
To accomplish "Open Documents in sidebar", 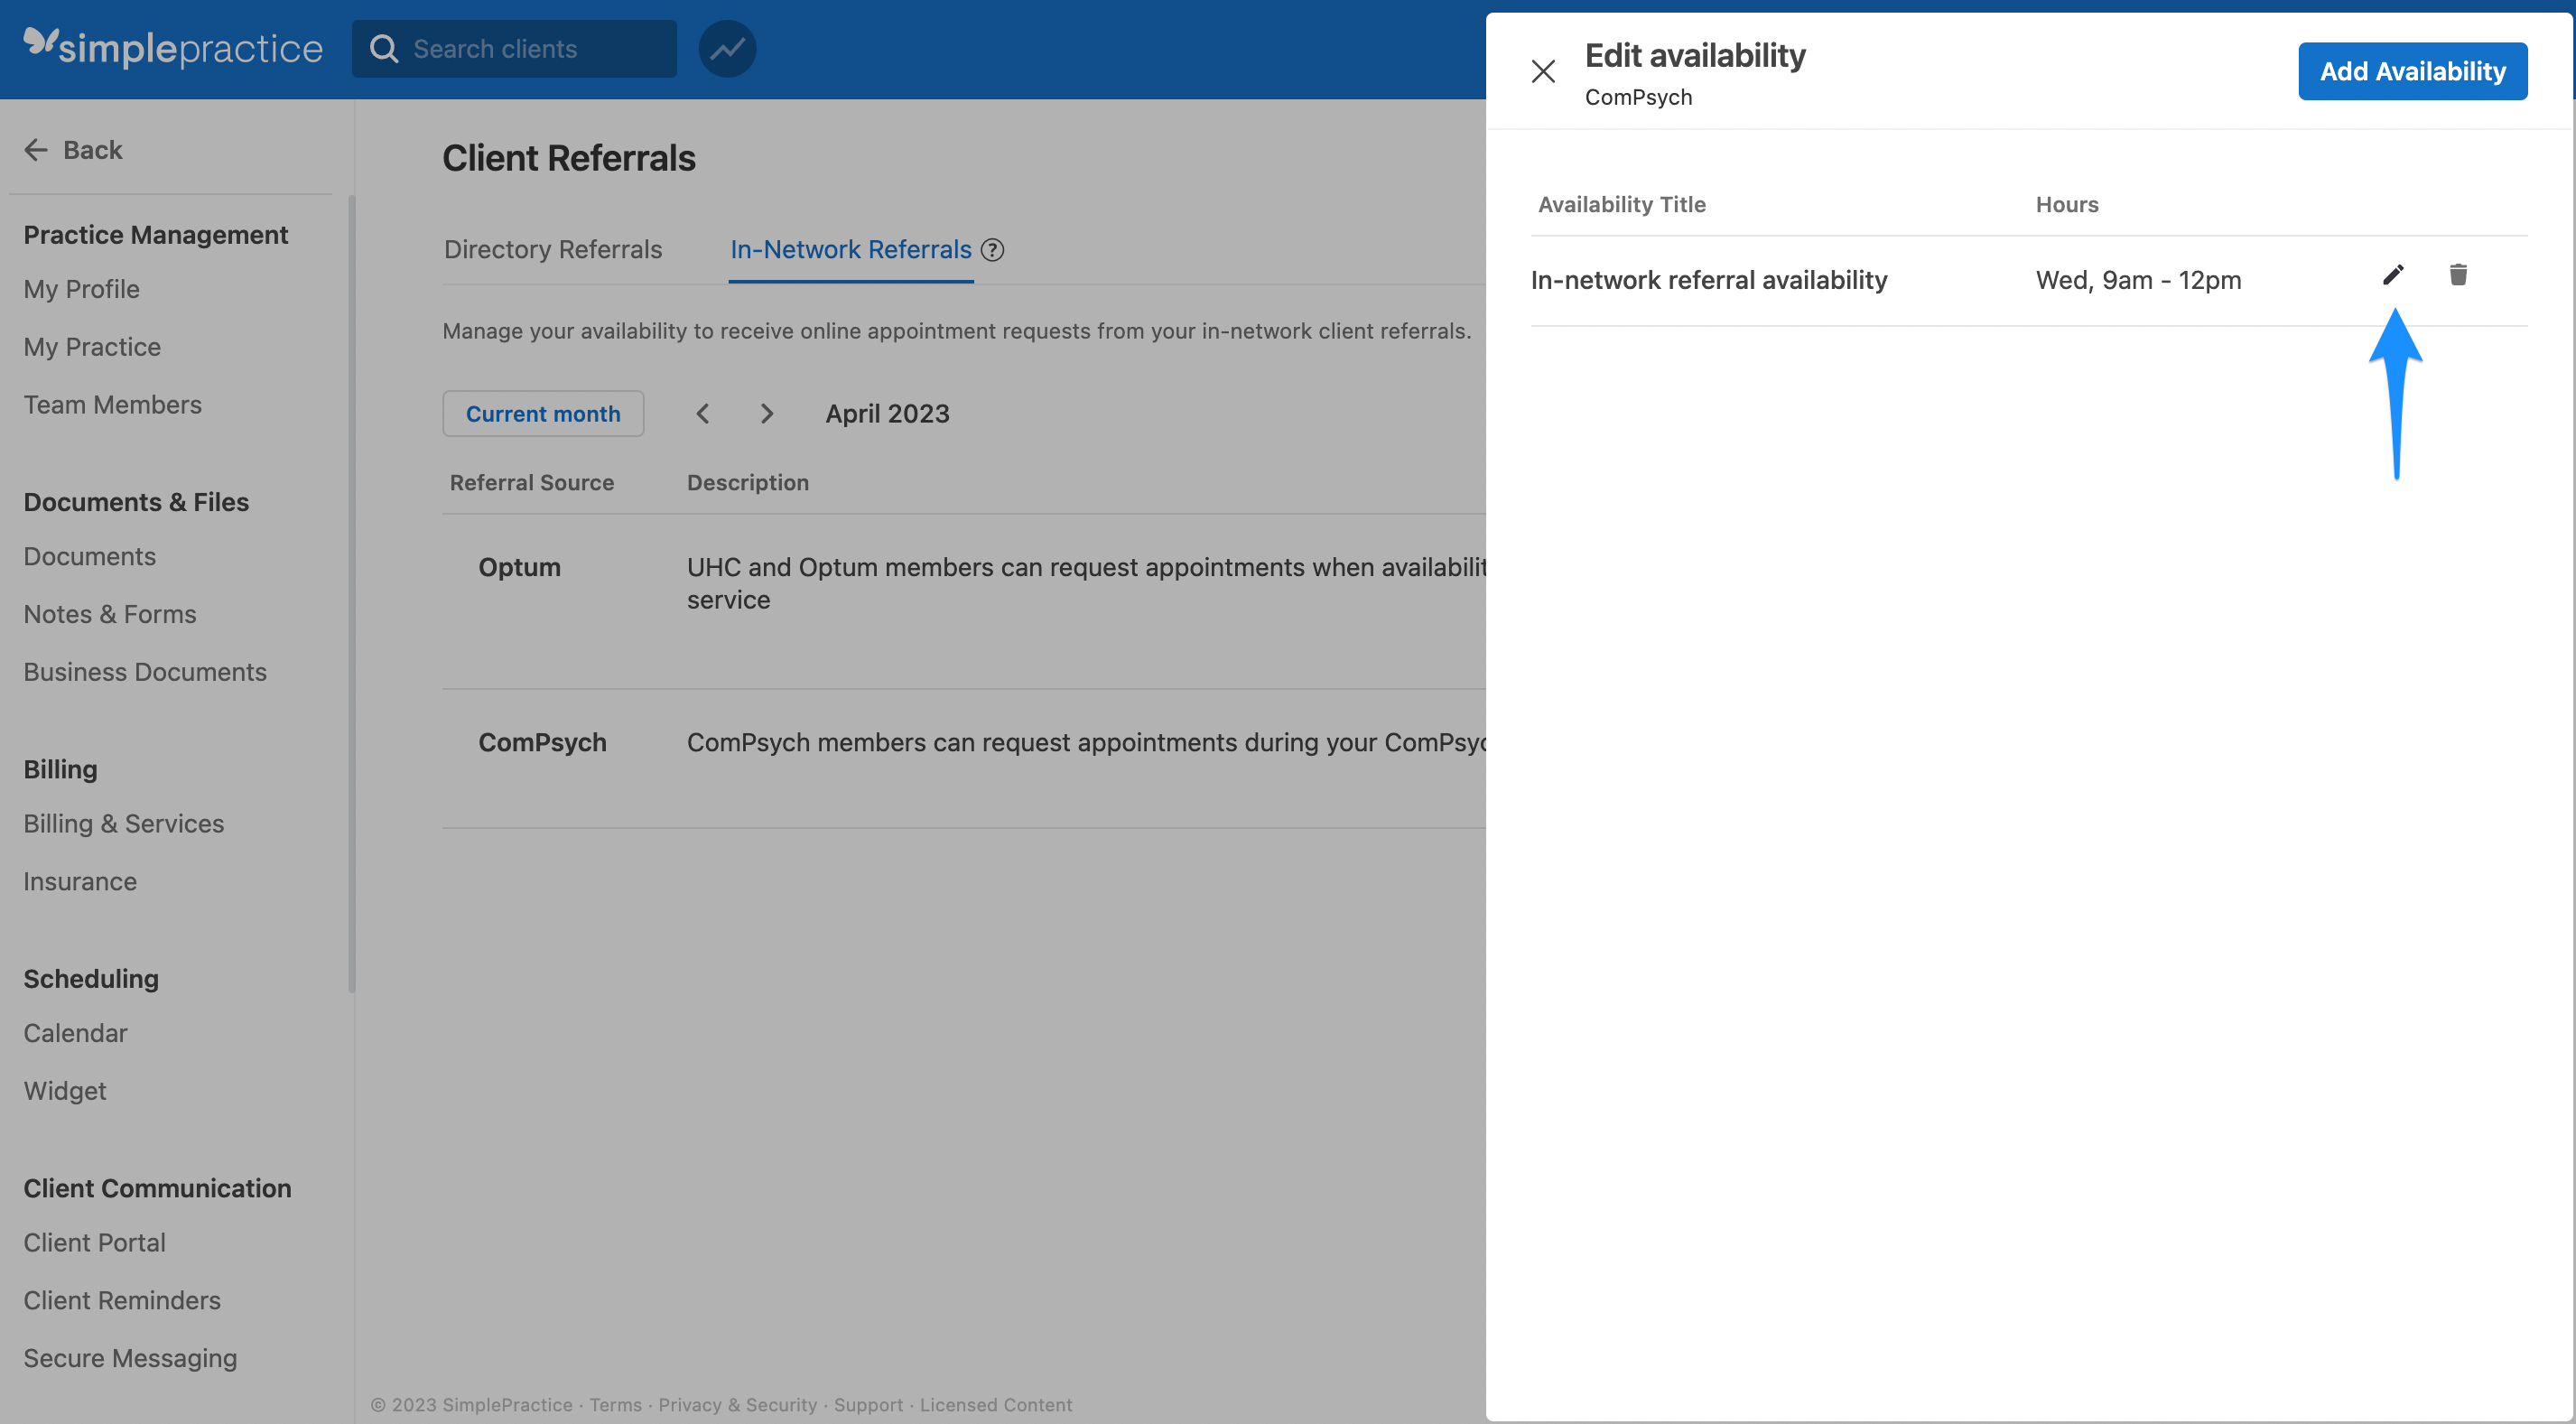I will (x=90, y=556).
